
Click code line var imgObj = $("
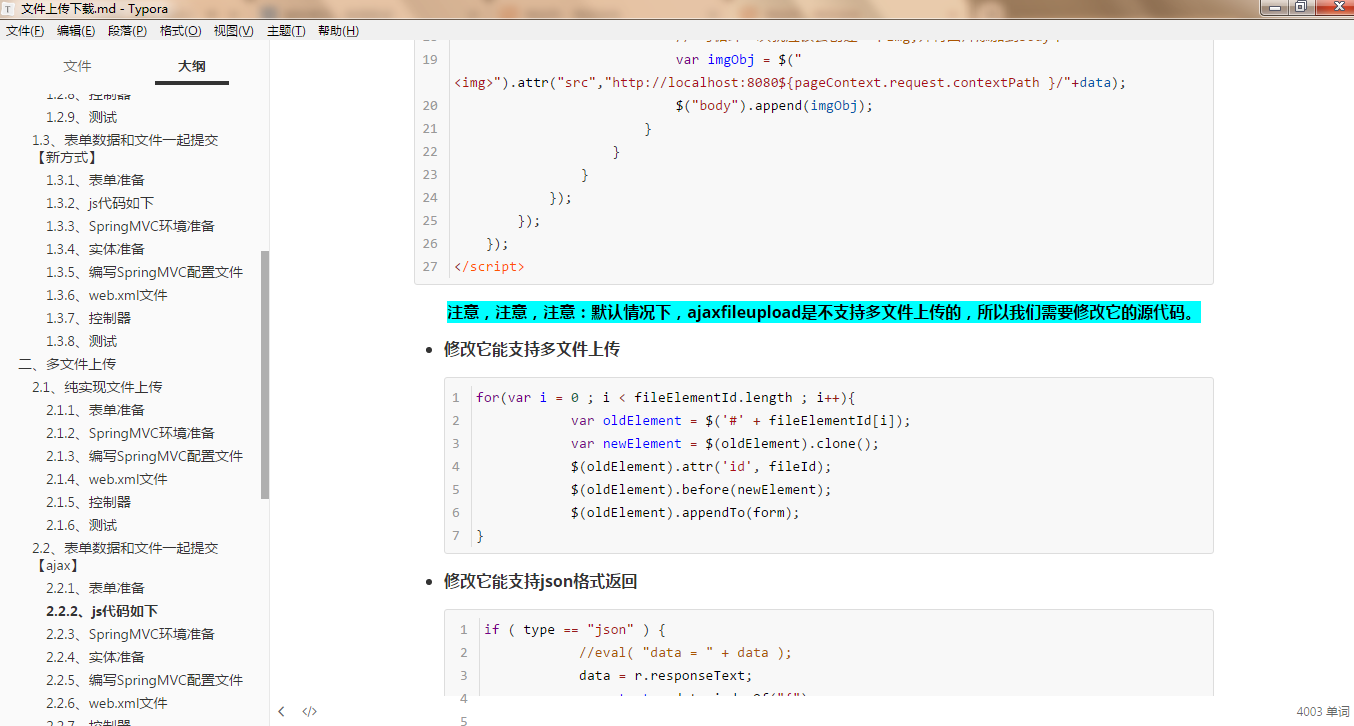[738, 59]
